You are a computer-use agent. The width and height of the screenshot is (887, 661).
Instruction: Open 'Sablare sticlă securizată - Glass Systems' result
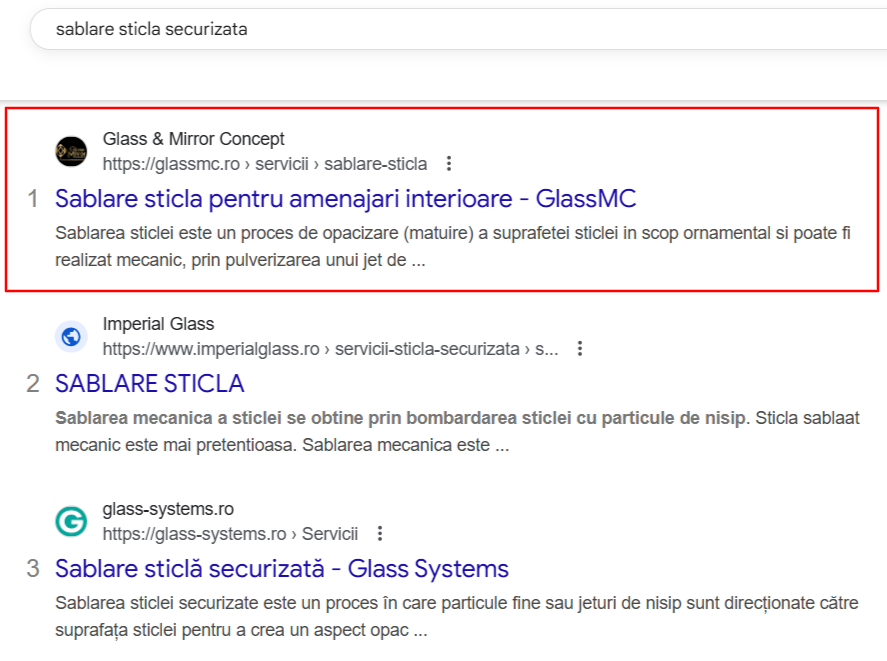click(282, 569)
